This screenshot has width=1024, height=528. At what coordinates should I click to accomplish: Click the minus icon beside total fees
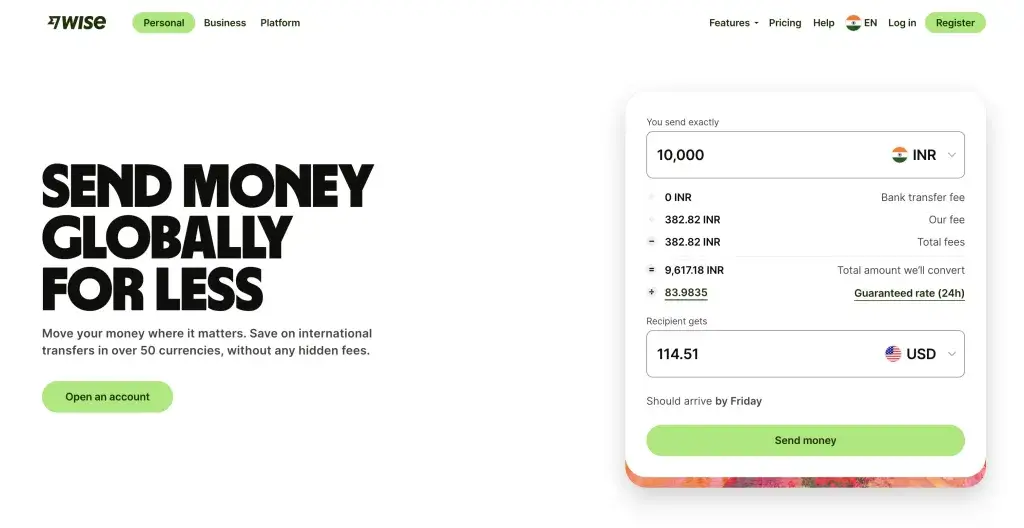(652, 242)
